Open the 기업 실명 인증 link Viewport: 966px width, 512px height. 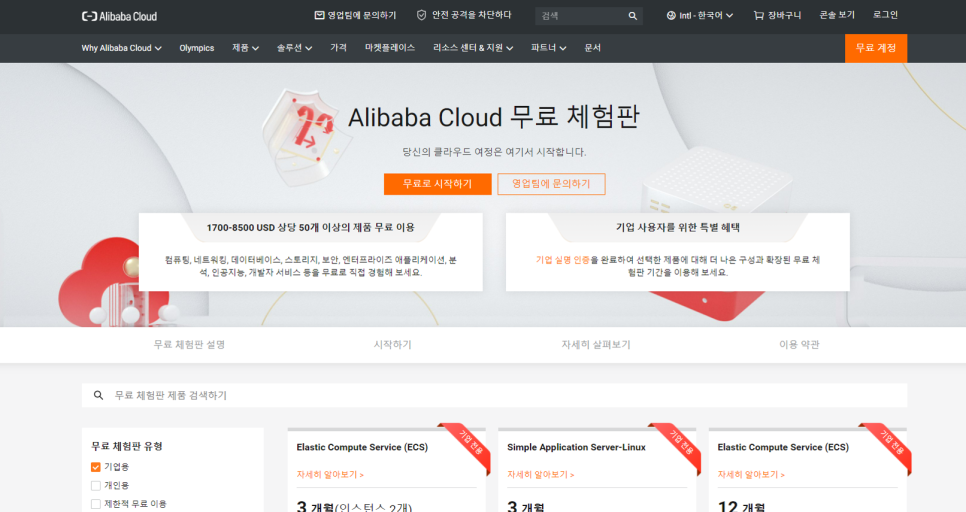pyautogui.click(x=562, y=260)
